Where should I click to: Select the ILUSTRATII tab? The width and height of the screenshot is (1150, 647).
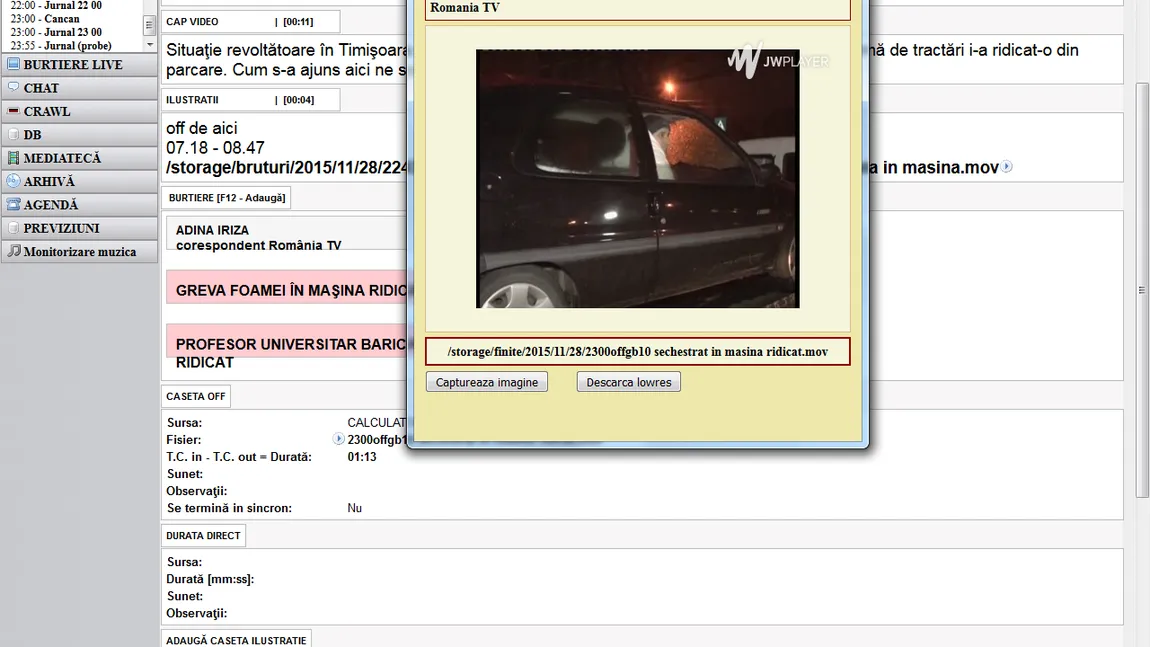coord(250,100)
